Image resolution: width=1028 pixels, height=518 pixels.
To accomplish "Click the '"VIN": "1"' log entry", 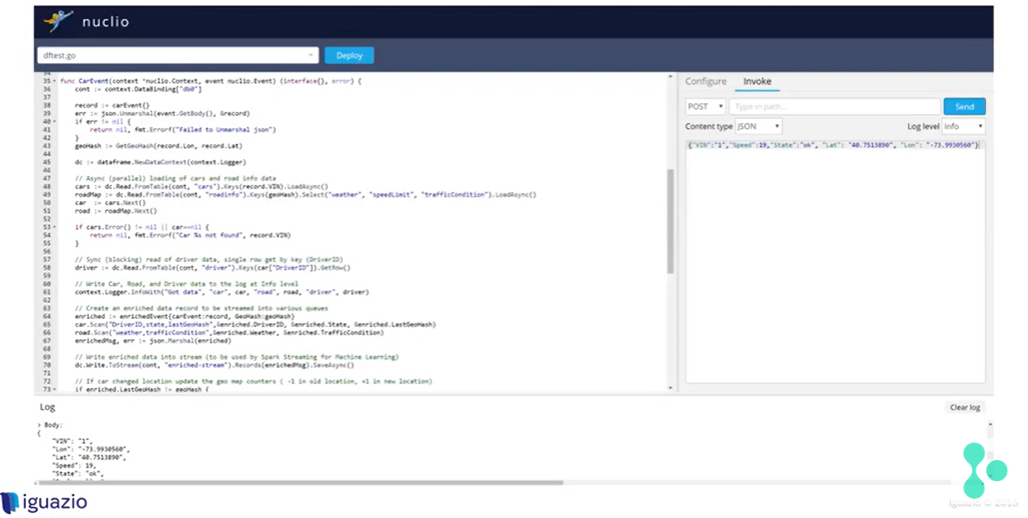I will pos(72,441).
